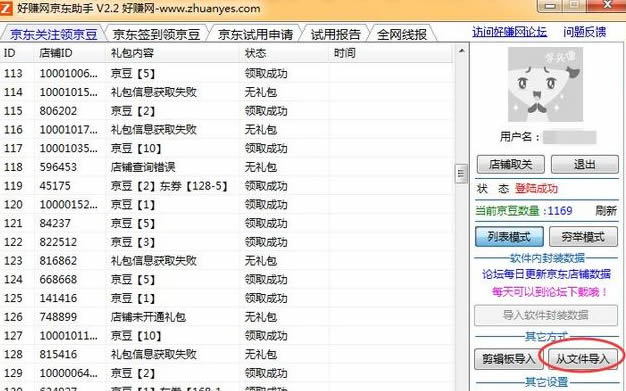The width and height of the screenshot is (626, 391).
Task: Select row with ID 116
Action: pos(227,130)
